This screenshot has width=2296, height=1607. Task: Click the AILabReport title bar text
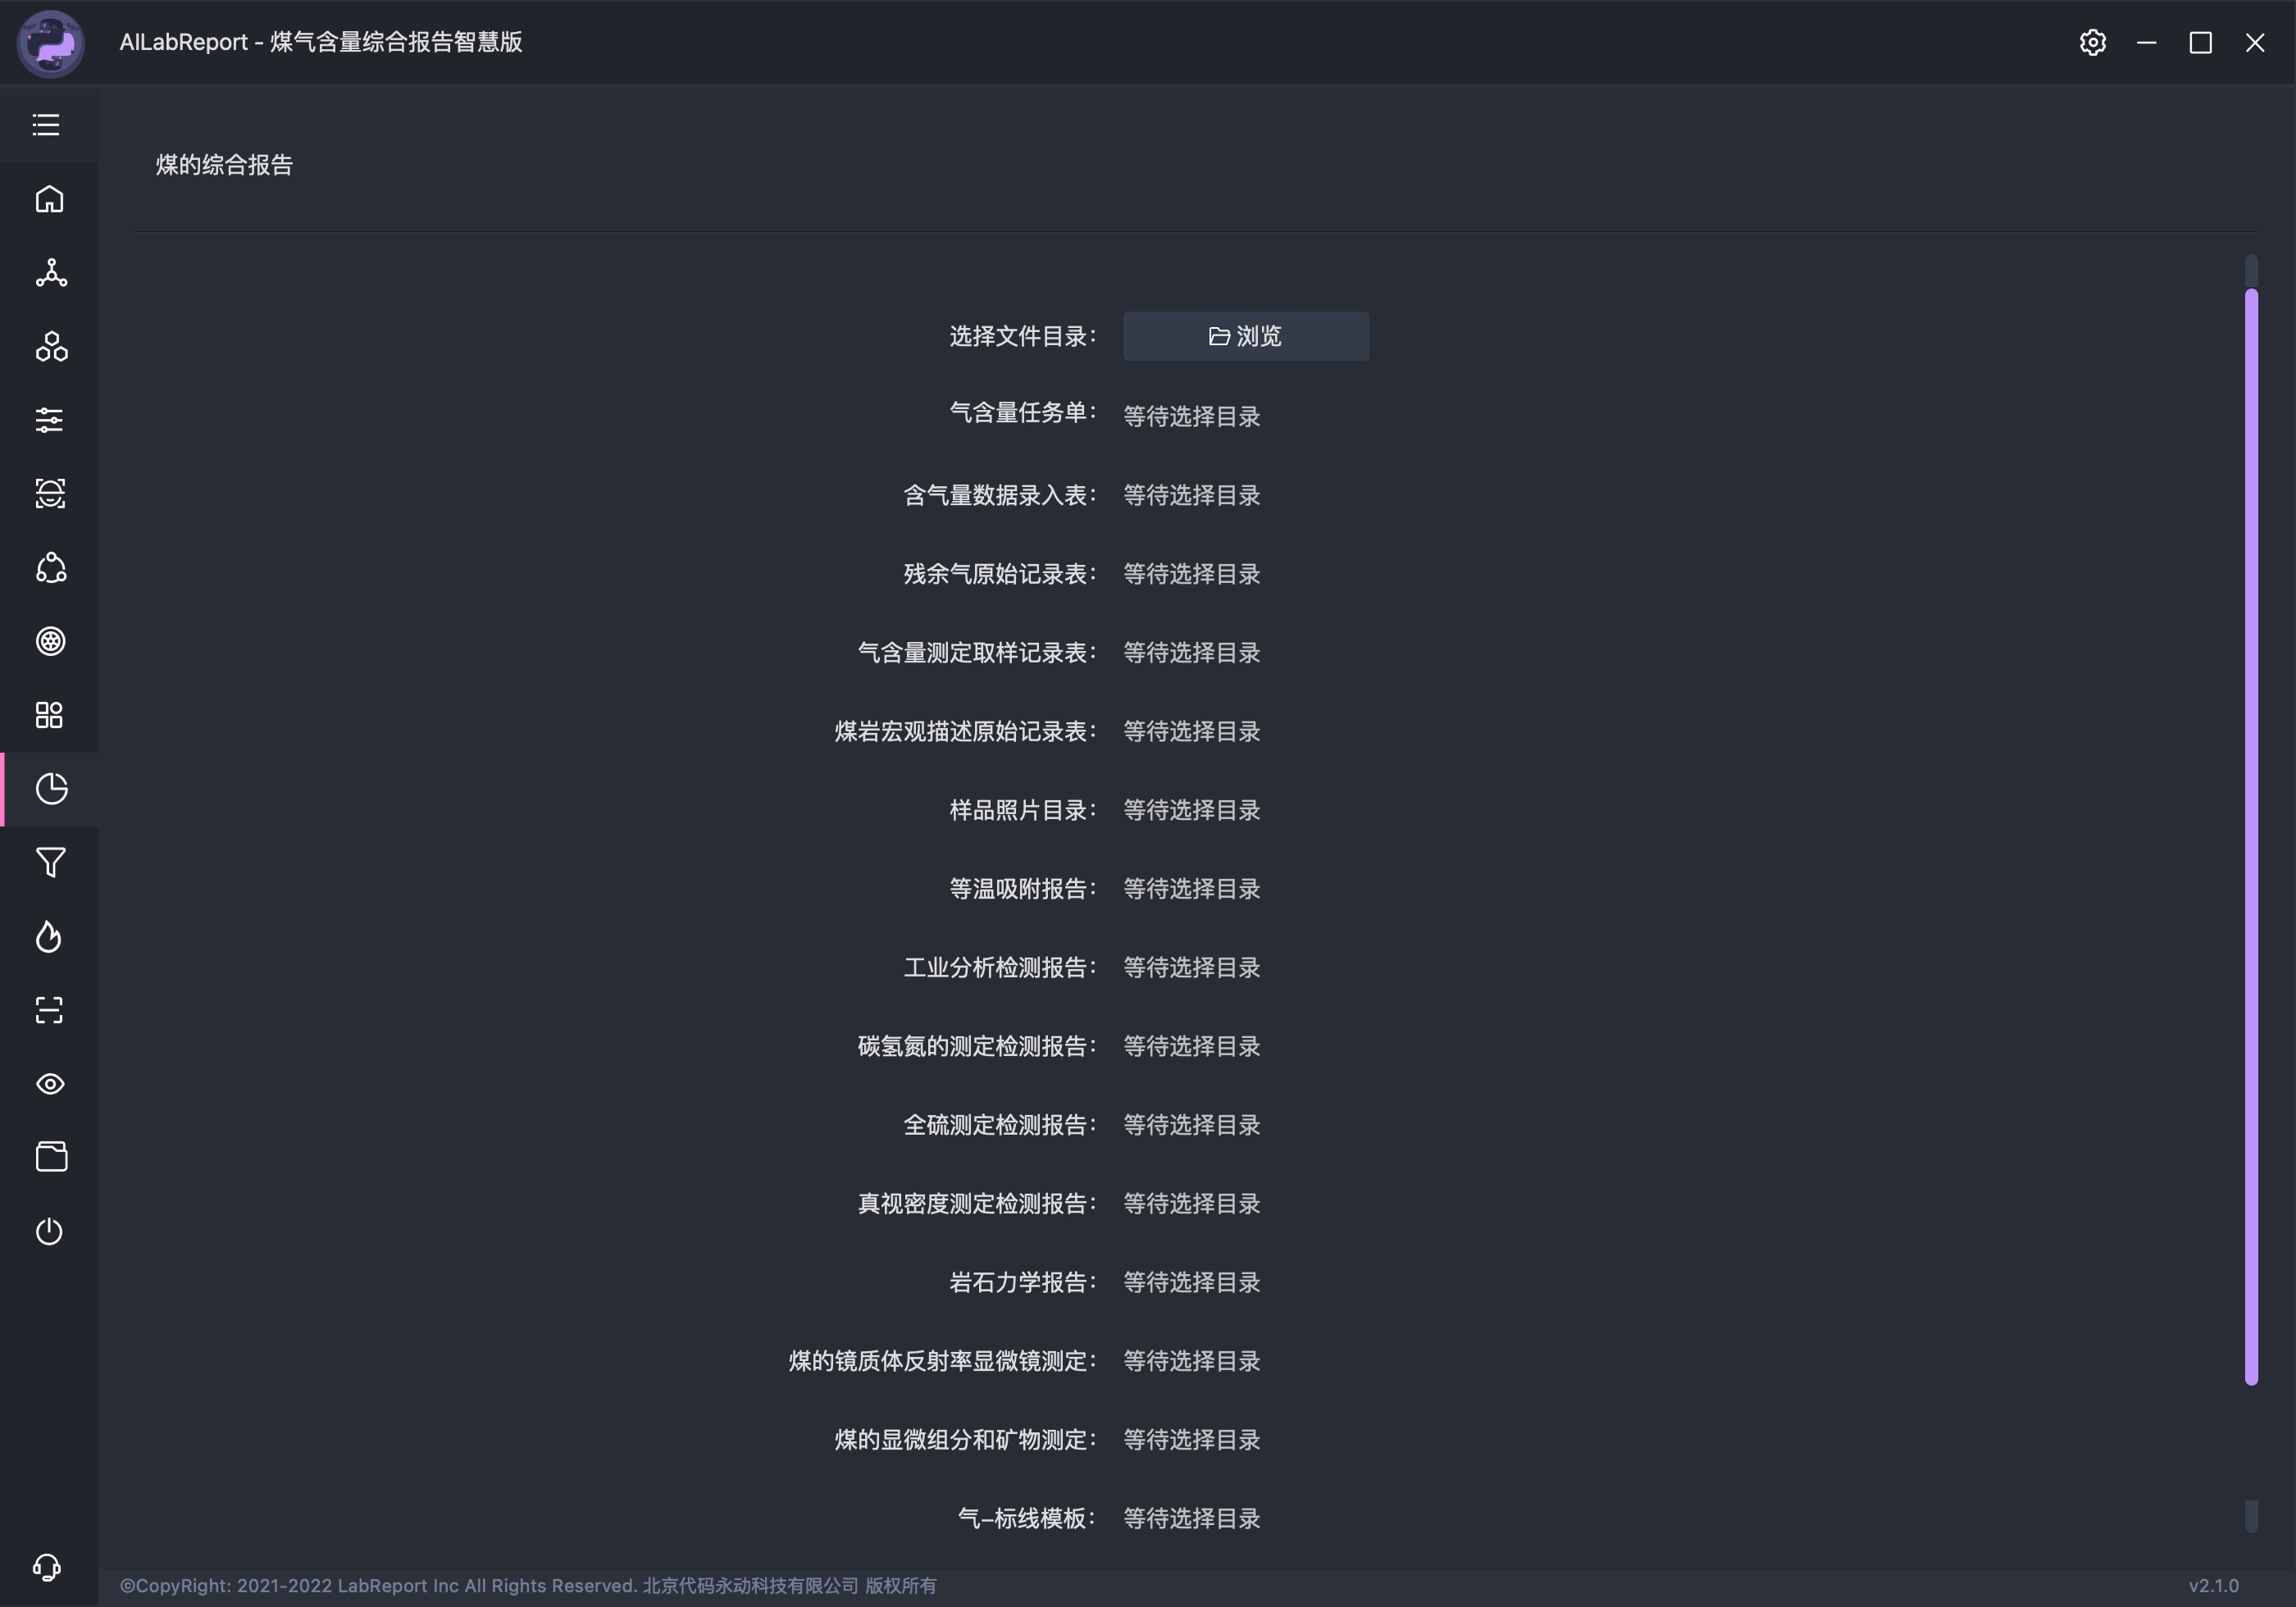[x=320, y=42]
